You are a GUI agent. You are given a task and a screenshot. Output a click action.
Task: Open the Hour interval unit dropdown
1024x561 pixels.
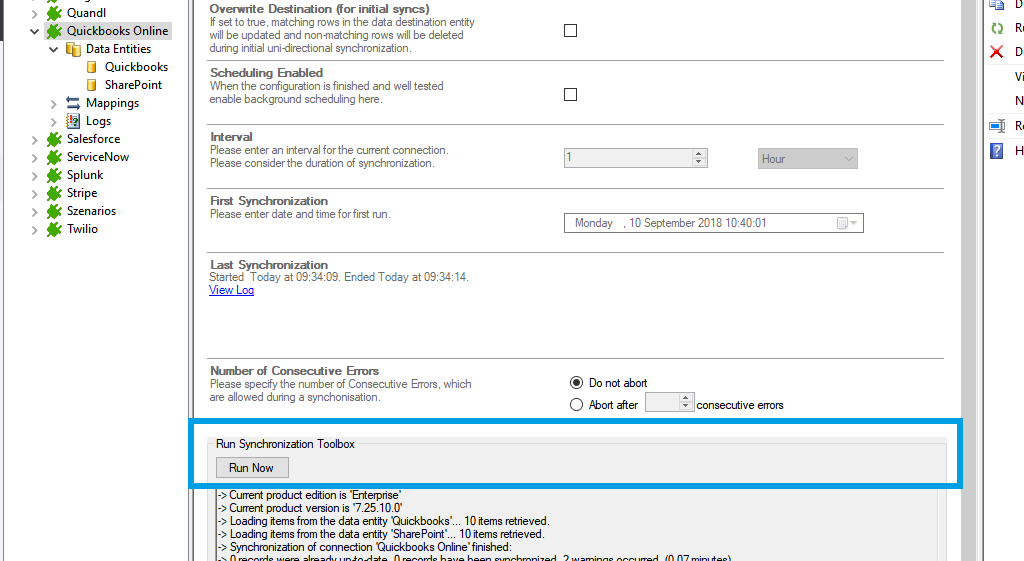(808, 159)
